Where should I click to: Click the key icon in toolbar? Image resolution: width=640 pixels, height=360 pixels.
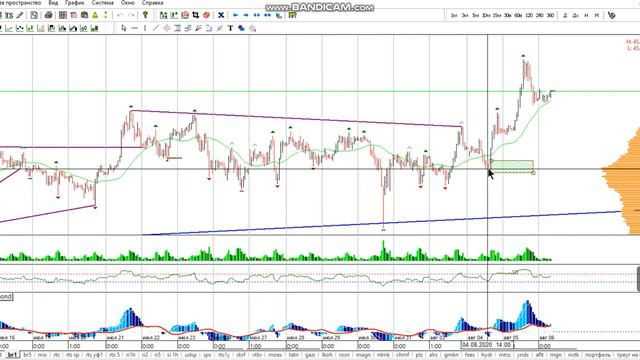145,16
